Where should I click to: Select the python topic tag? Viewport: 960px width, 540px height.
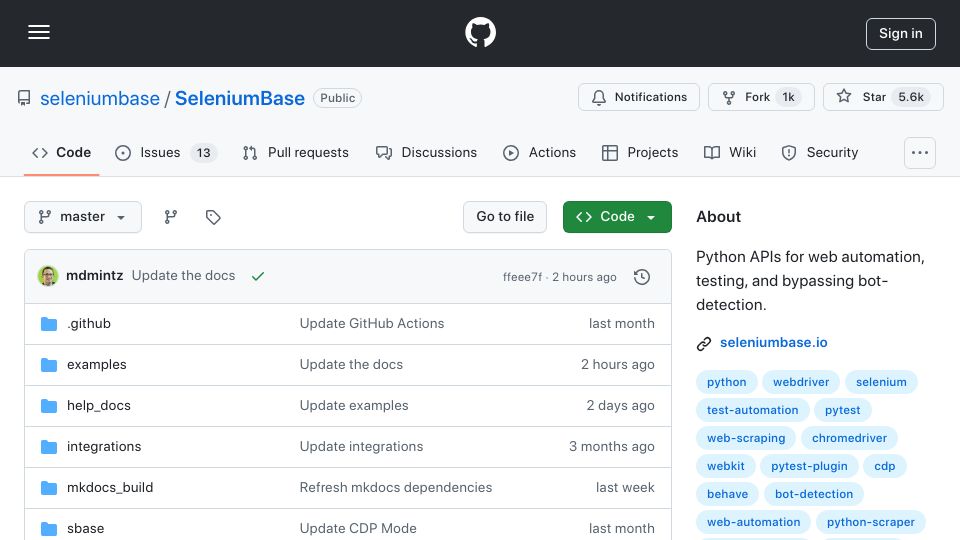click(x=727, y=382)
